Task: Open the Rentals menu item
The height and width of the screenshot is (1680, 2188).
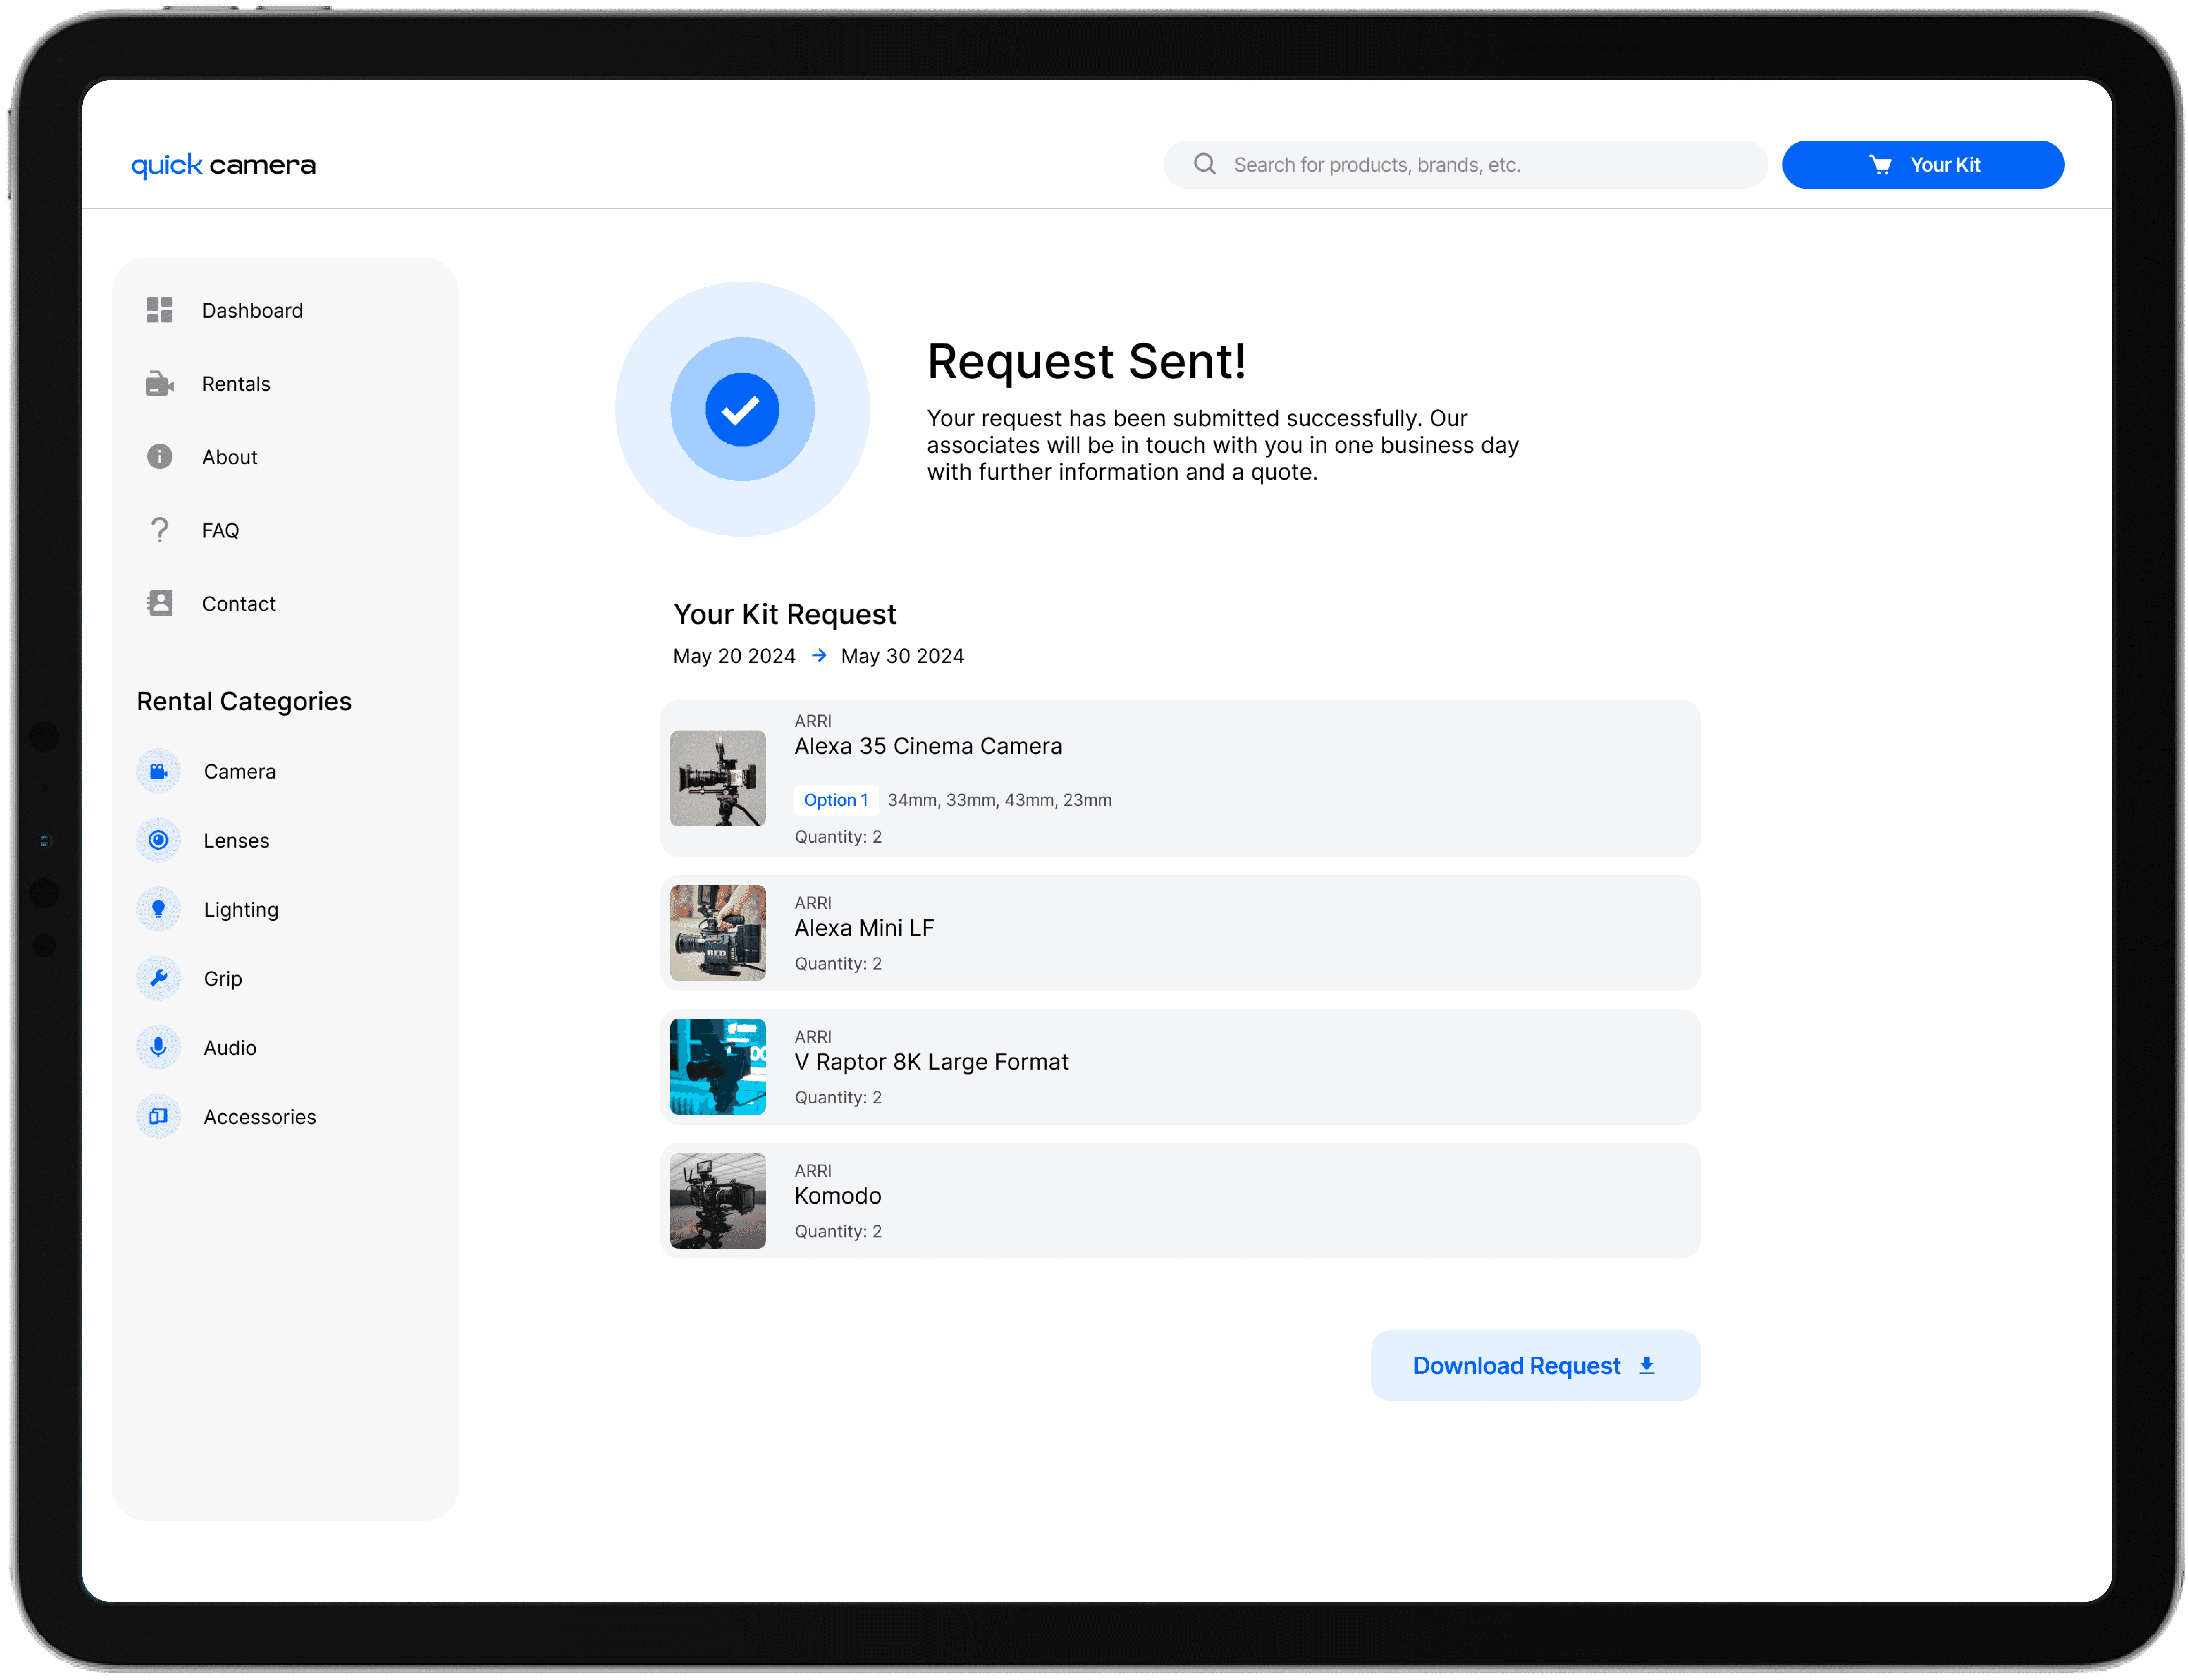Action: pyautogui.click(x=236, y=384)
